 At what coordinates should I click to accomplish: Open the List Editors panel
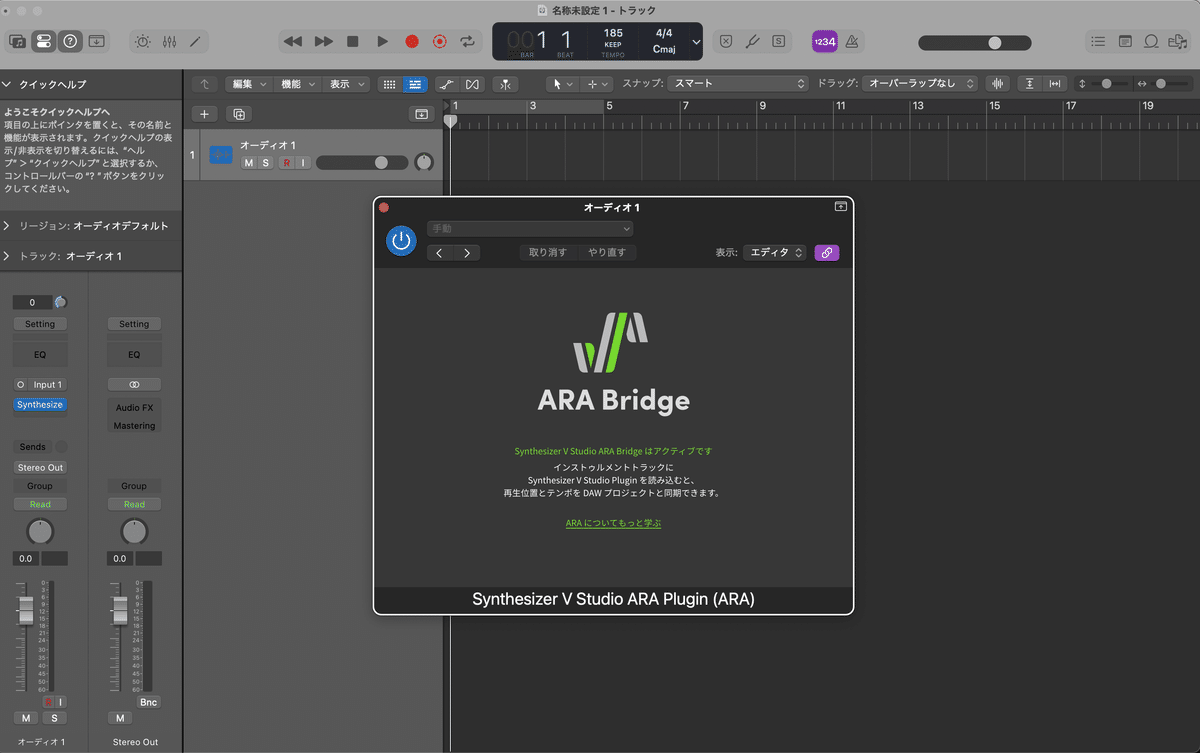(x=1099, y=41)
